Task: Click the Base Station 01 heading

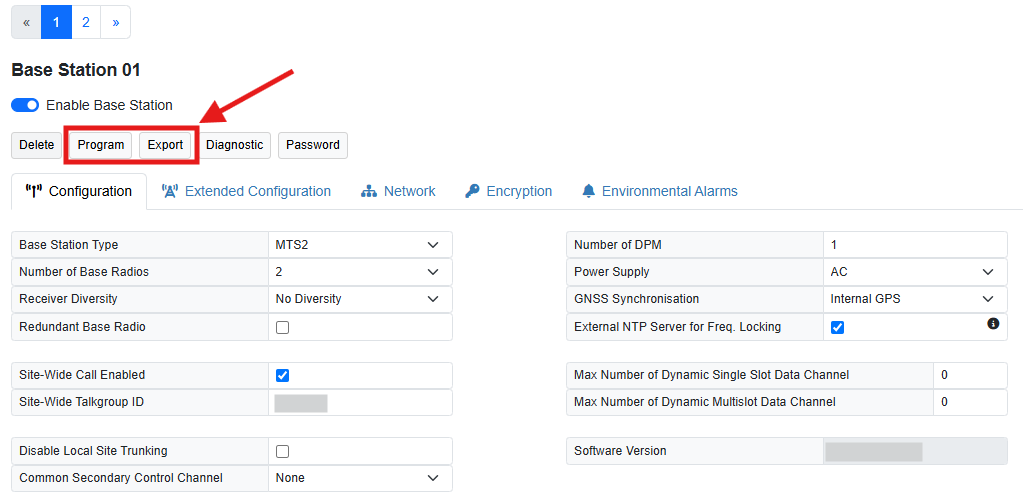Action: [x=76, y=70]
